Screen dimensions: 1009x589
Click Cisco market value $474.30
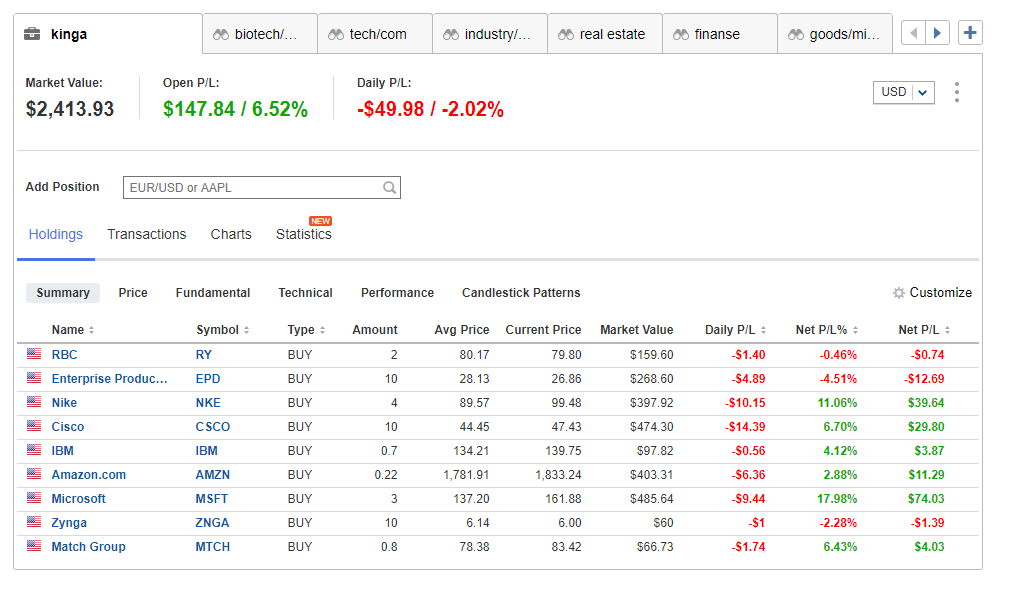(651, 427)
